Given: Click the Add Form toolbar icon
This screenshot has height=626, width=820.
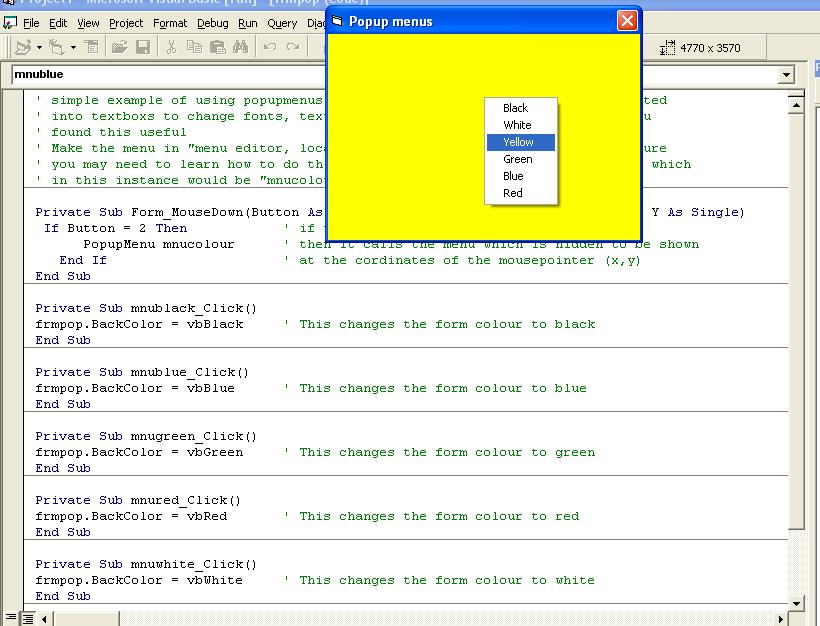Looking at the screenshot, I should [x=55, y=47].
